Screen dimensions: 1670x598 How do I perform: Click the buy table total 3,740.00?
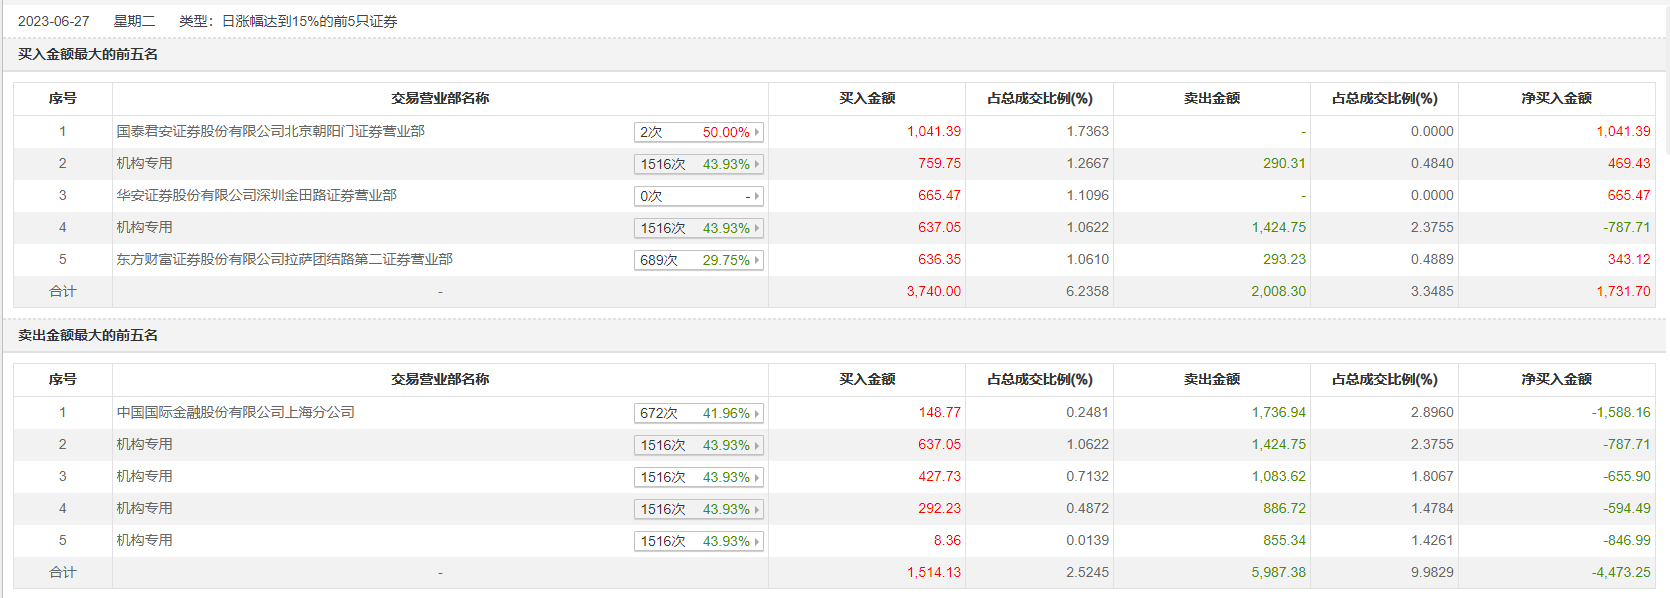(x=933, y=291)
